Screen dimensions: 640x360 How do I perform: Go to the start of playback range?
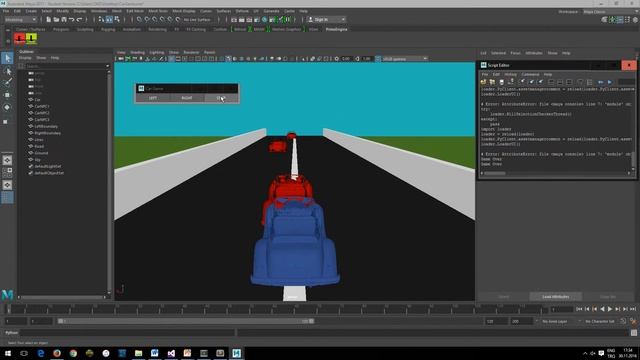coord(579,309)
